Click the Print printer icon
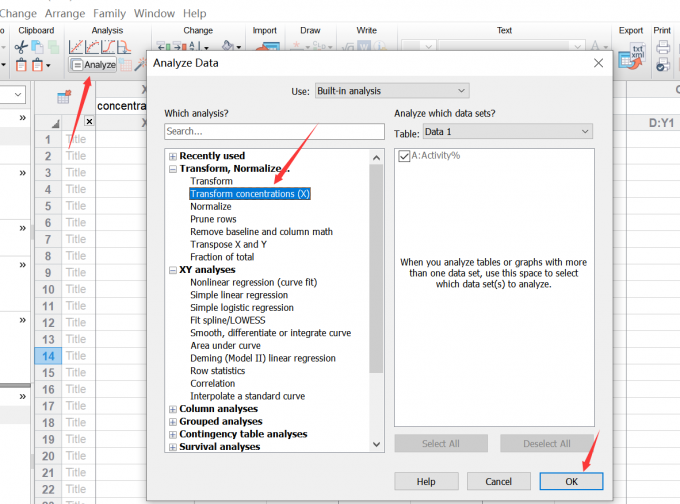 [662, 47]
